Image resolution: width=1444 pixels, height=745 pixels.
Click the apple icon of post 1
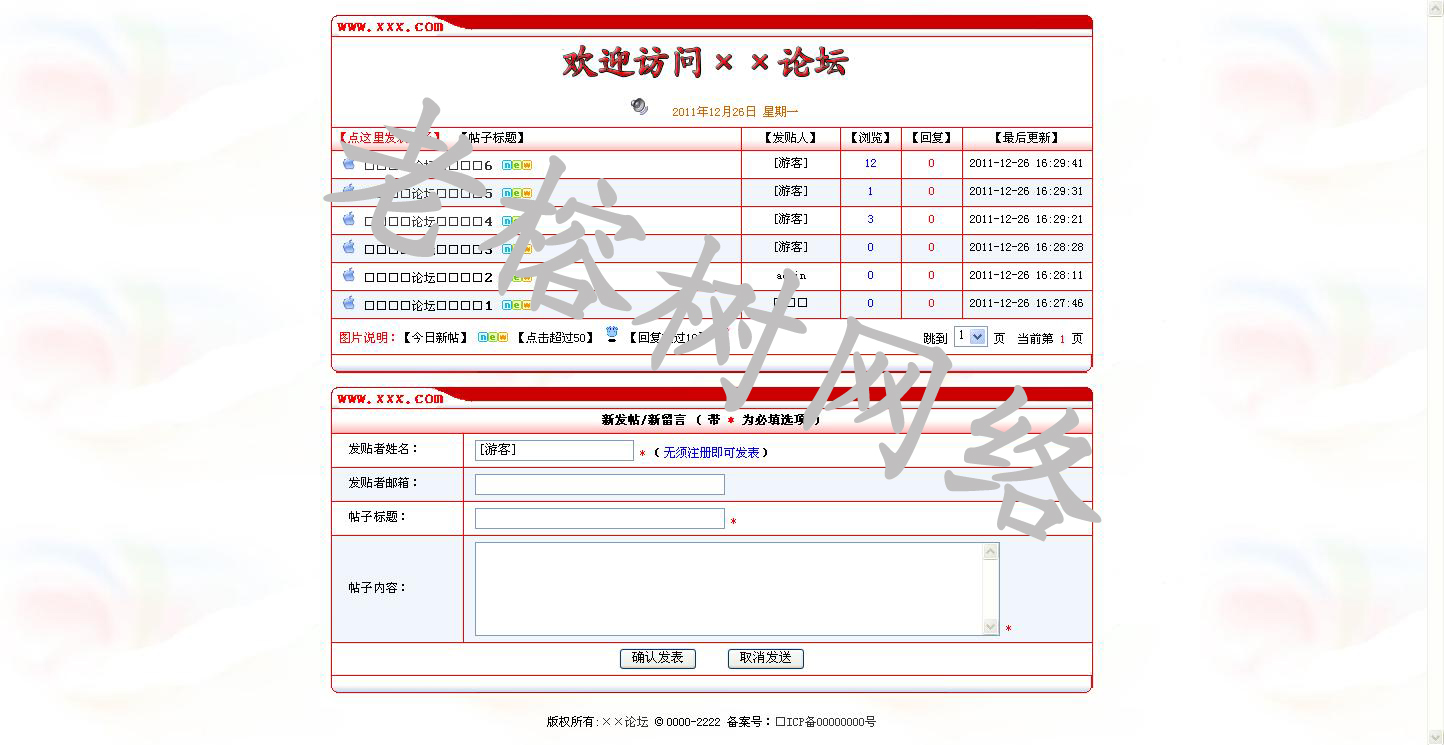pyautogui.click(x=349, y=302)
